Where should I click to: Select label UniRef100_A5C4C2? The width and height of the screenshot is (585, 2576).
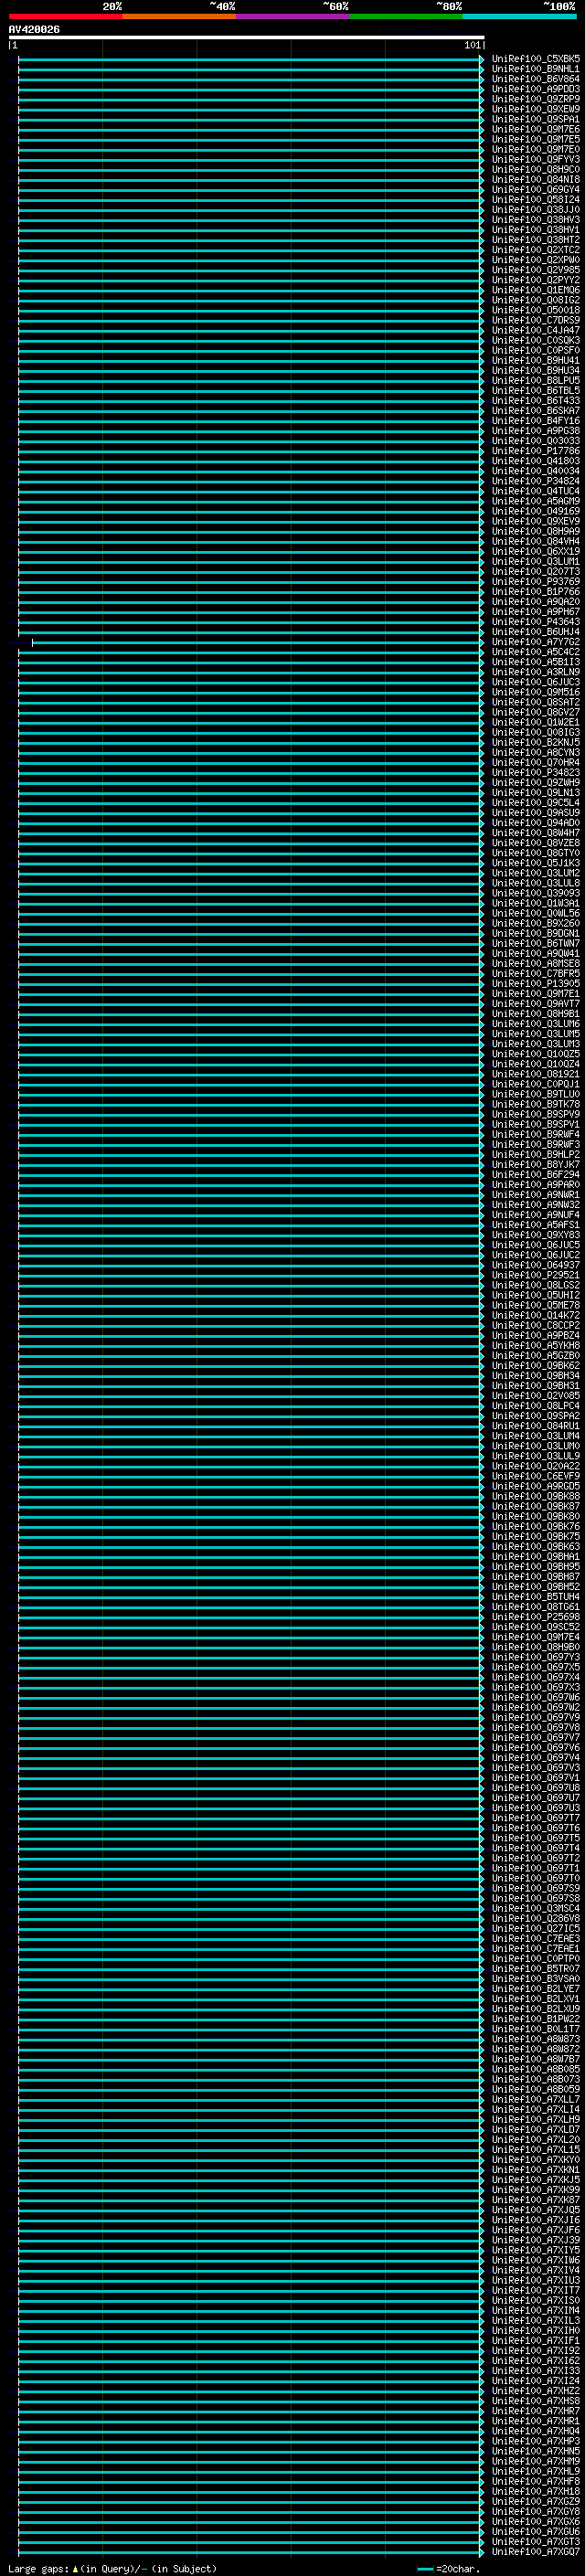536,652
